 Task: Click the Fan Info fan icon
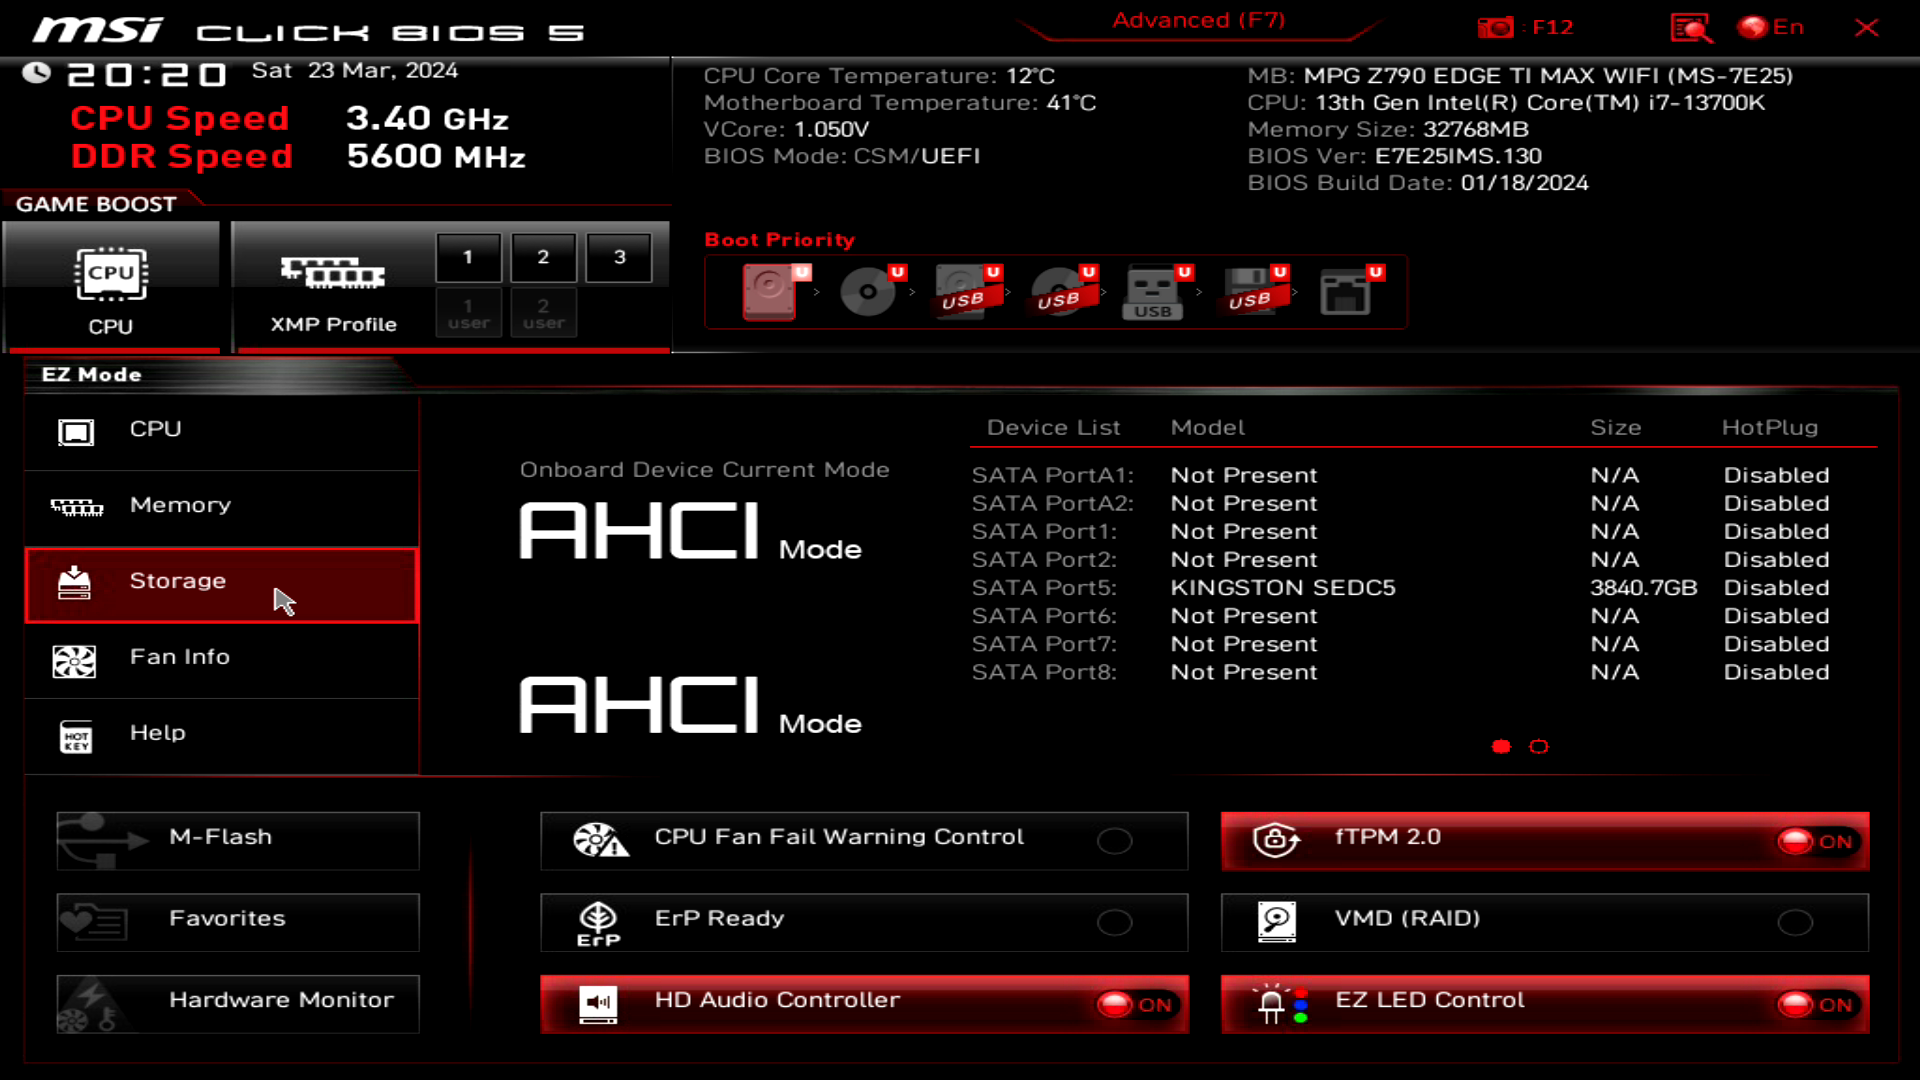click(x=75, y=661)
